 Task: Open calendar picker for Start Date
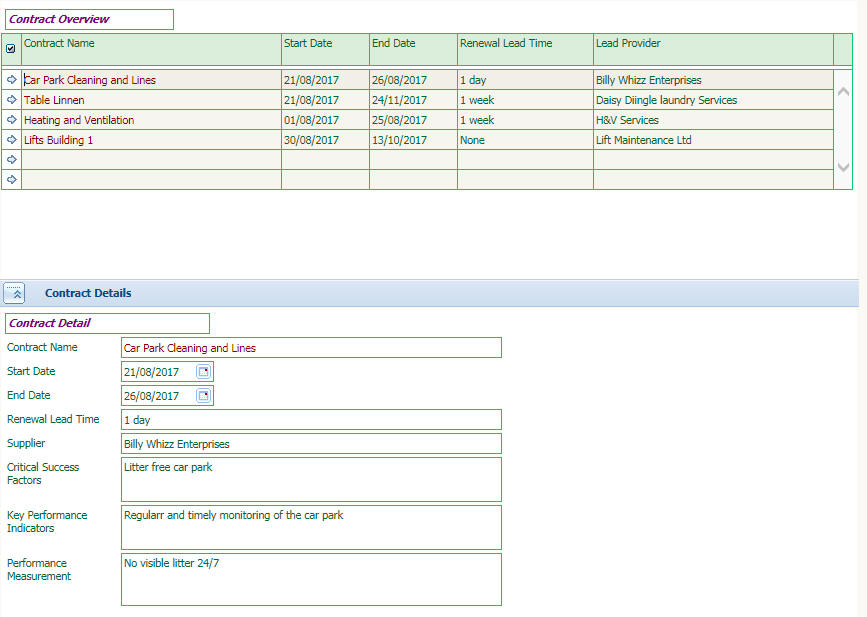pos(204,372)
